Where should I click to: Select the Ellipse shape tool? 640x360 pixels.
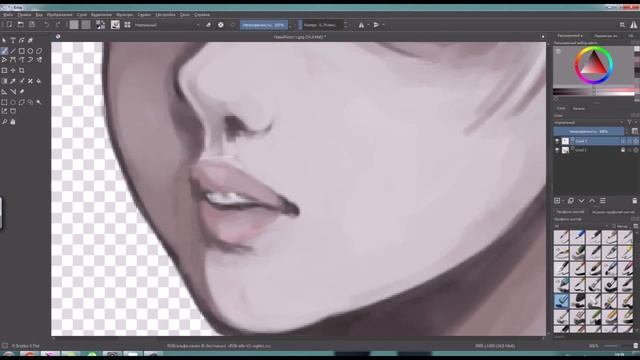coord(30,51)
